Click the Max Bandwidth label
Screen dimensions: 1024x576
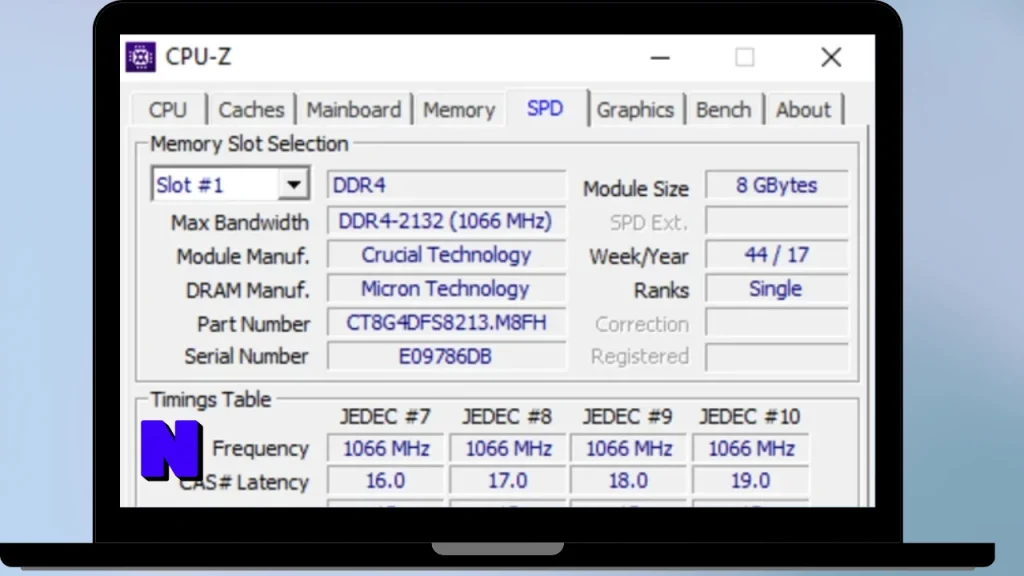[240, 223]
